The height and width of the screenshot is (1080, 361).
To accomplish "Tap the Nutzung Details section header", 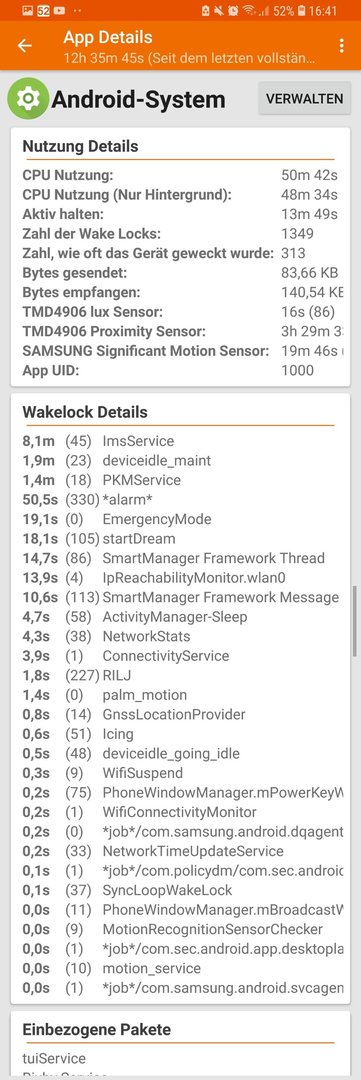I will point(80,146).
